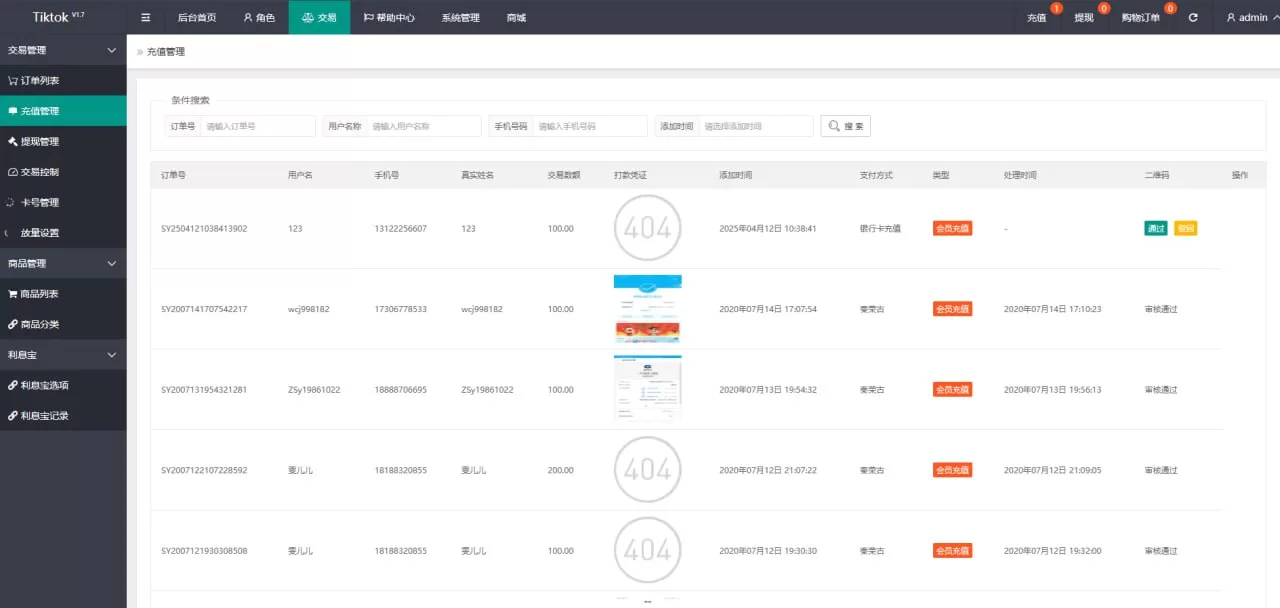This screenshot has height=608, width=1280.
Task: Click the hamburger sidebar toggle icon
Action: 146,18
